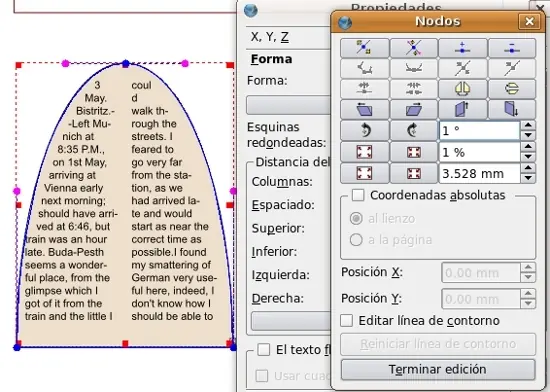Click the 'Espaciado:' label in Propiedades
The width and height of the screenshot is (550, 392).
(283, 205)
